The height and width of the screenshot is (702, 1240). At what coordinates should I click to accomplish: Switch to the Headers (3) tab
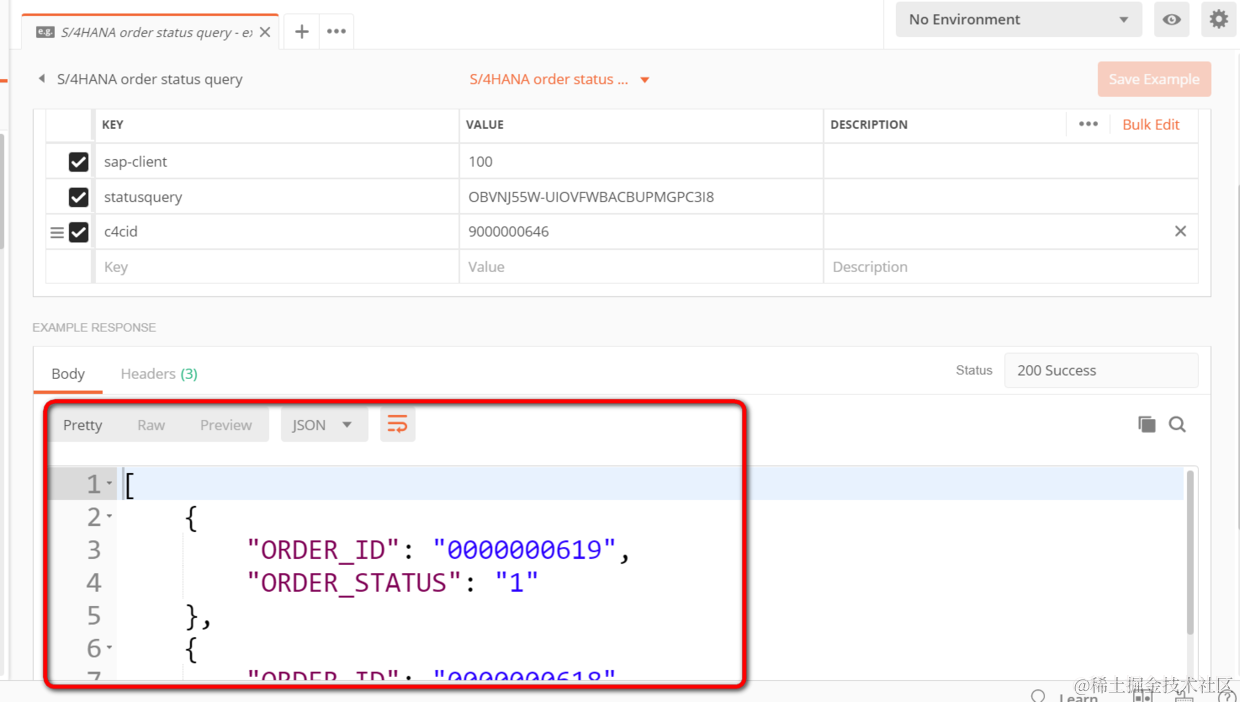coord(159,373)
